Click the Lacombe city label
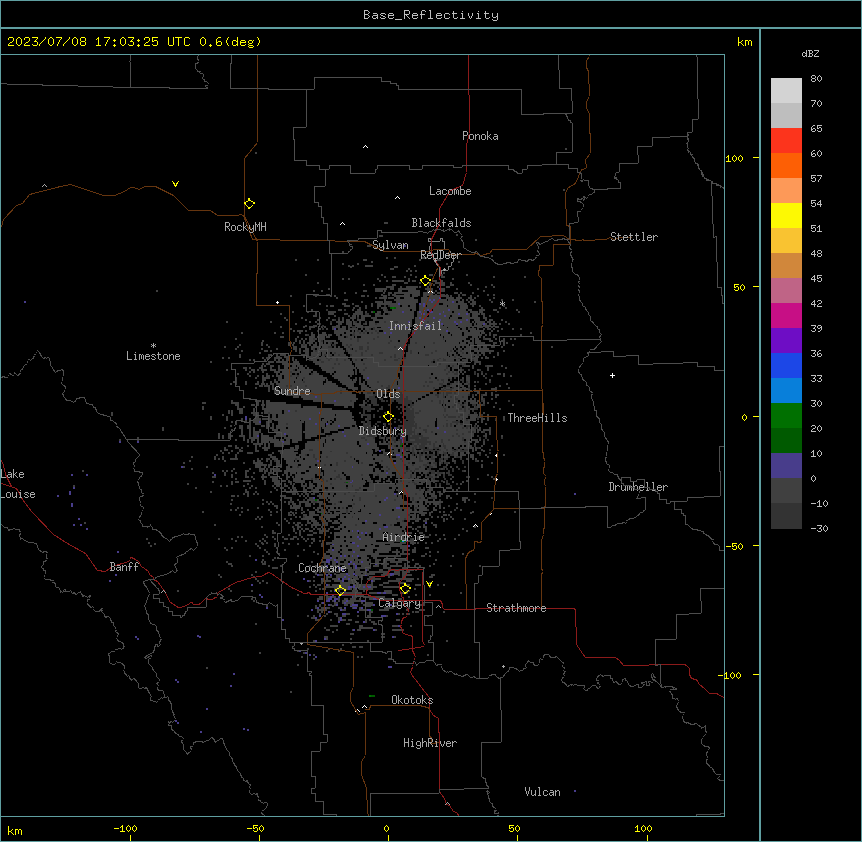This screenshot has width=862, height=842. pos(450,191)
